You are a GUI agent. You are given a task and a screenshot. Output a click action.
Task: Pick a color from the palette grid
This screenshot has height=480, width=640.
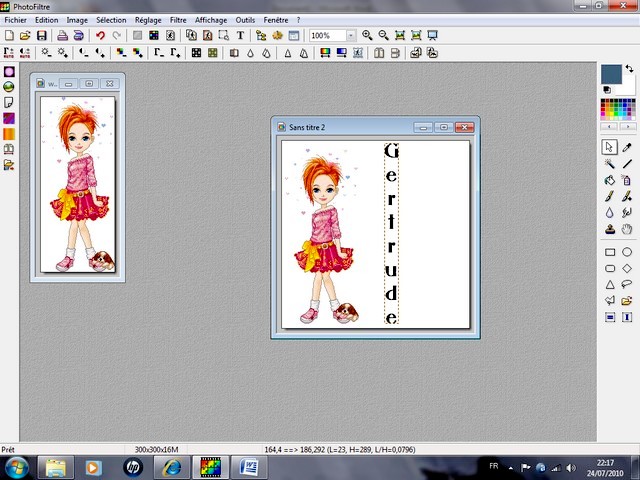tap(618, 109)
